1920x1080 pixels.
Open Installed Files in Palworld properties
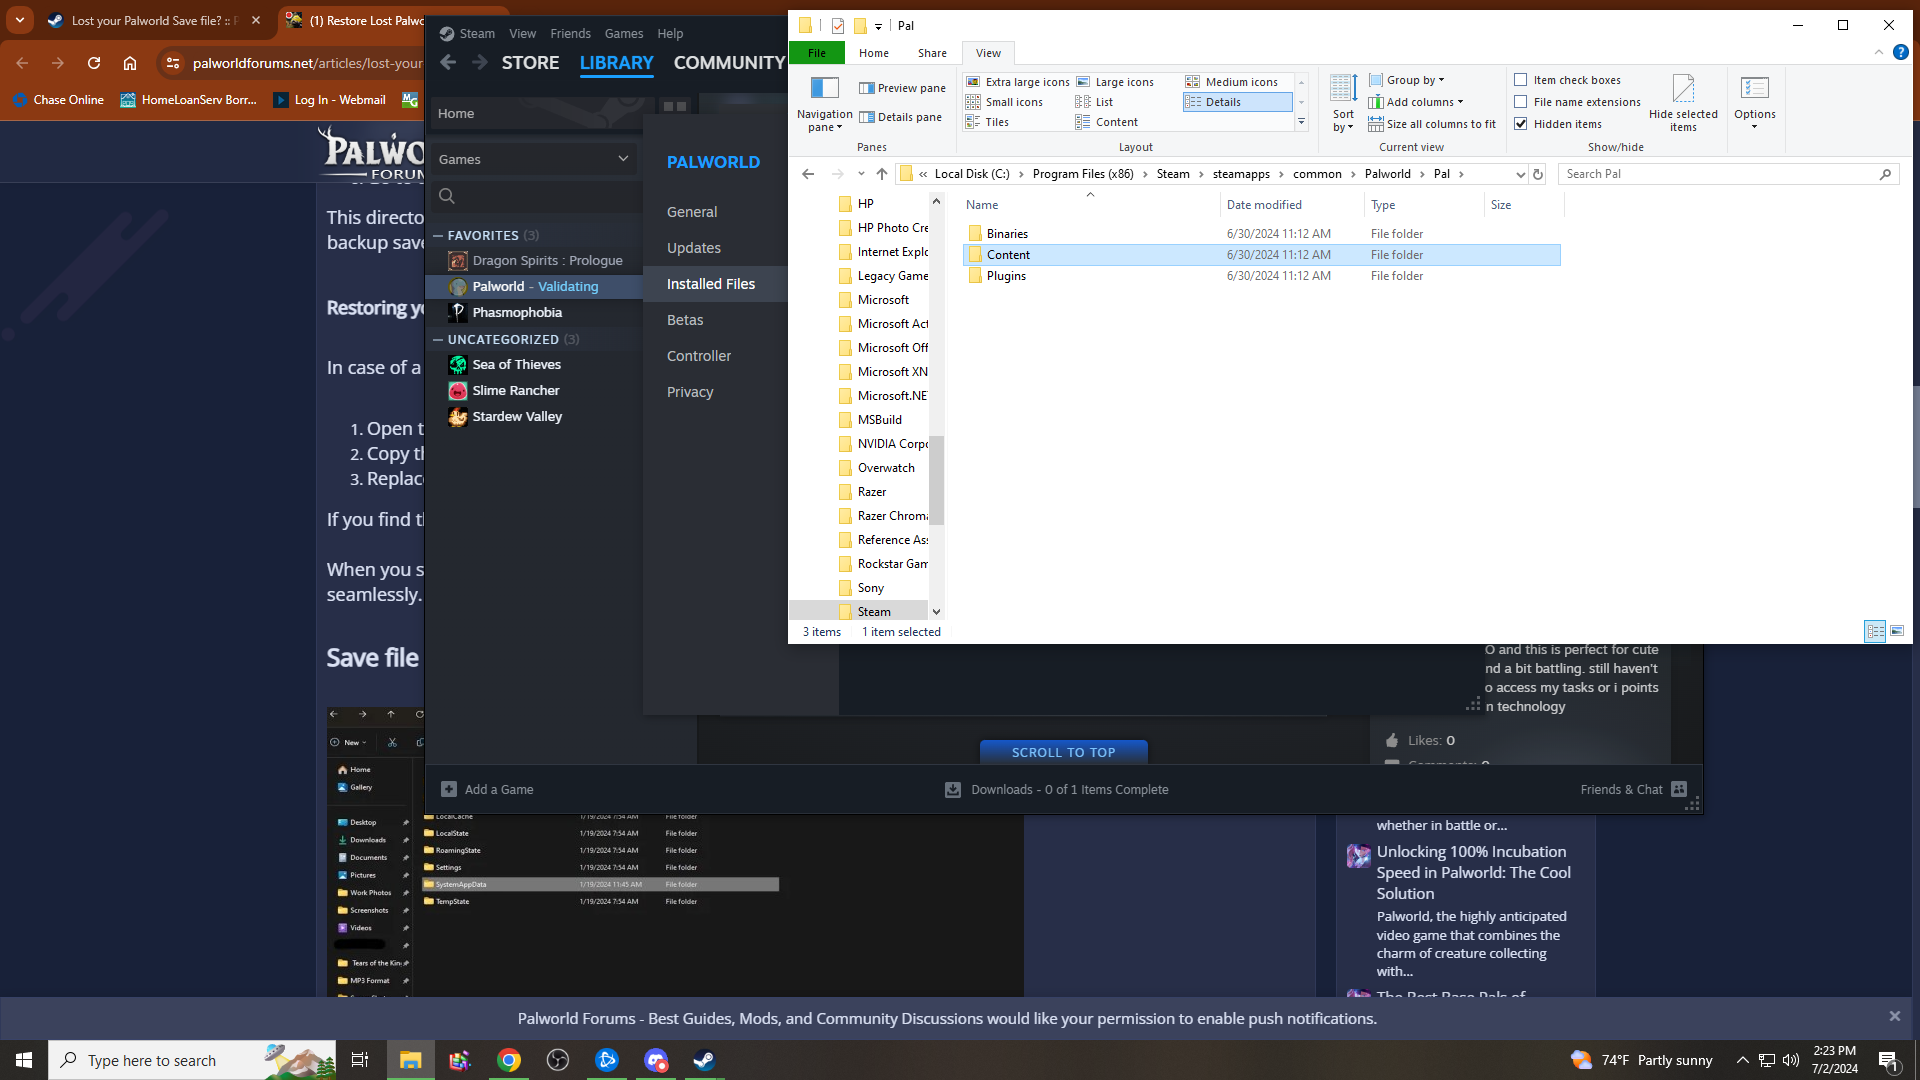tap(711, 284)
